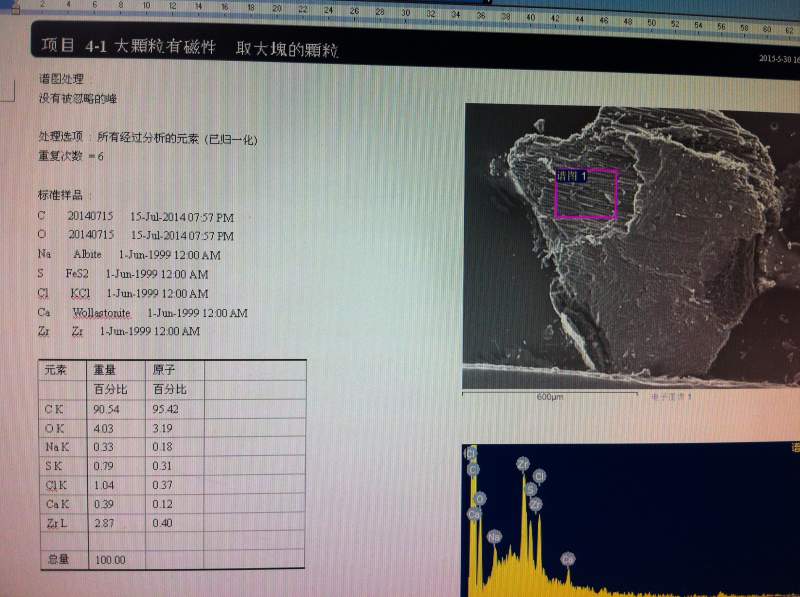Click the '标准样品' heading
This screenshot has height=597, width=800.
[x=60, y=195]
